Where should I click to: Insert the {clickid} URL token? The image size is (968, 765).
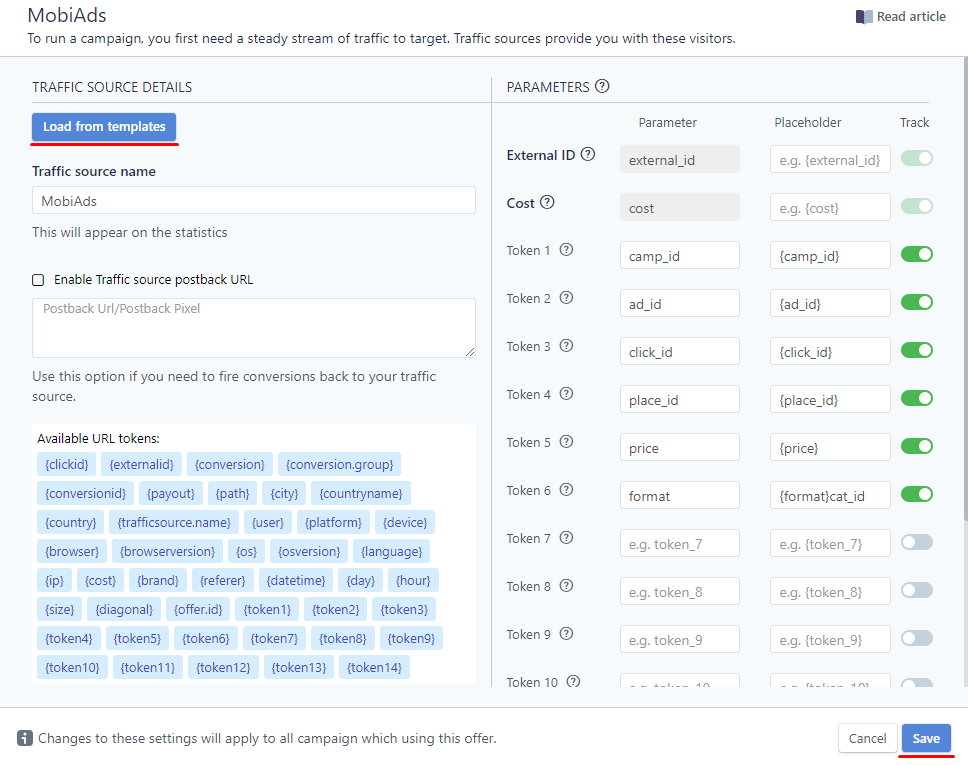click(67, 464)
